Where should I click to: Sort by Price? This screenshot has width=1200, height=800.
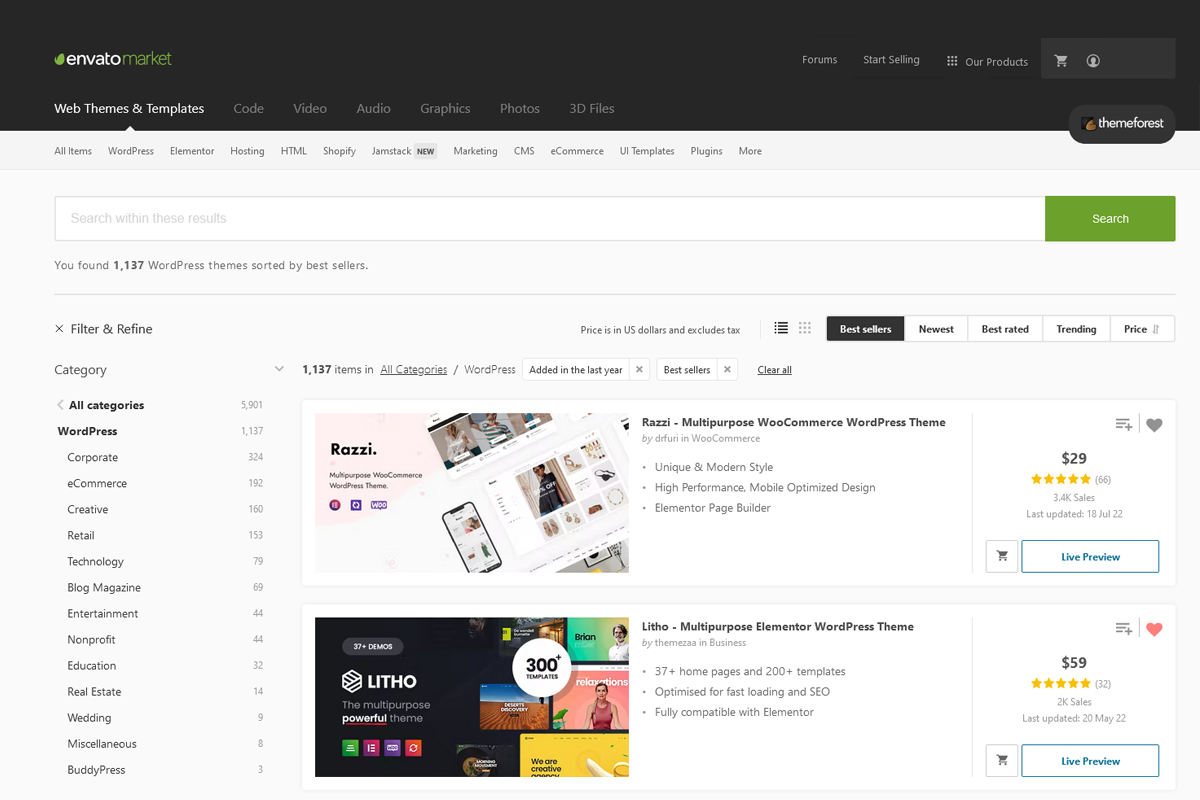tap(1142, 328)
